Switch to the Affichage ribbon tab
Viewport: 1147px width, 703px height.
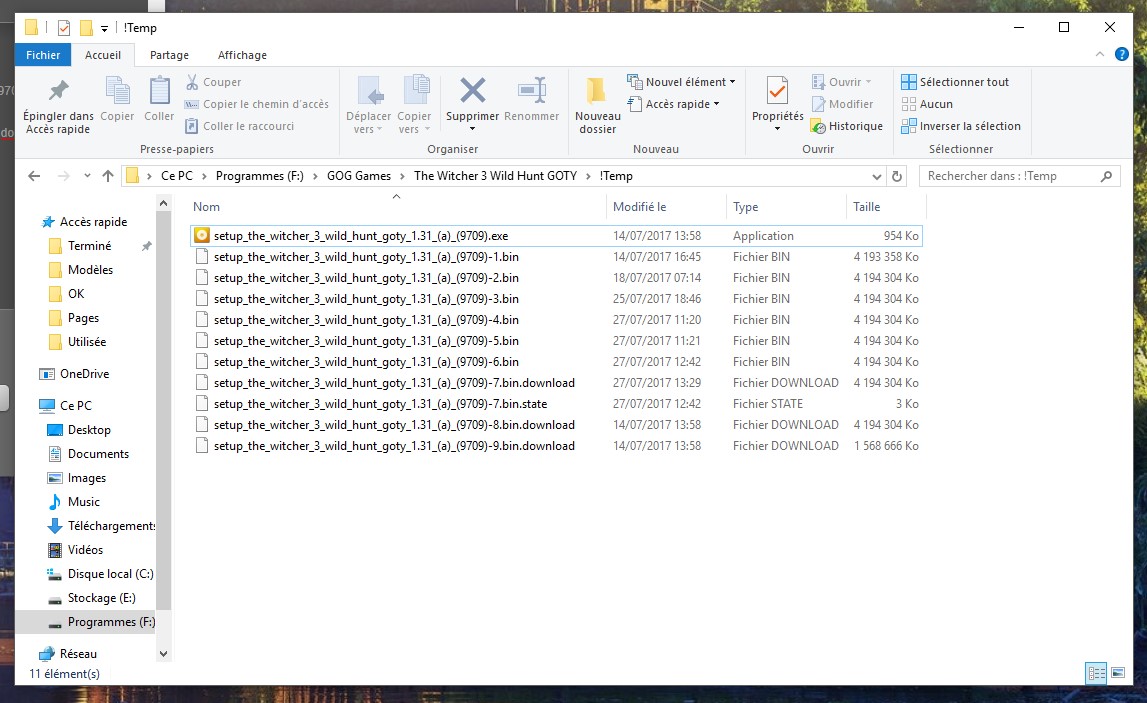pos(242,55)
